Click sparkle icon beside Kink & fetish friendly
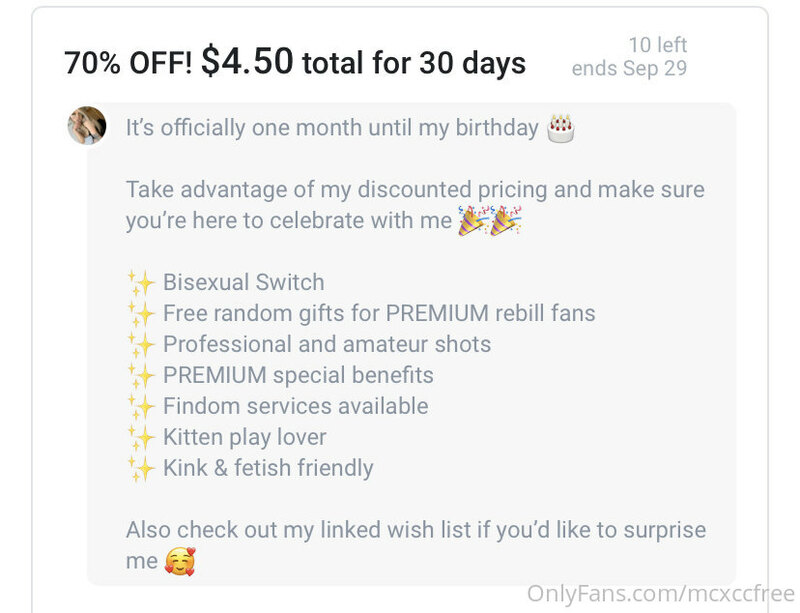 pos(141,469)
